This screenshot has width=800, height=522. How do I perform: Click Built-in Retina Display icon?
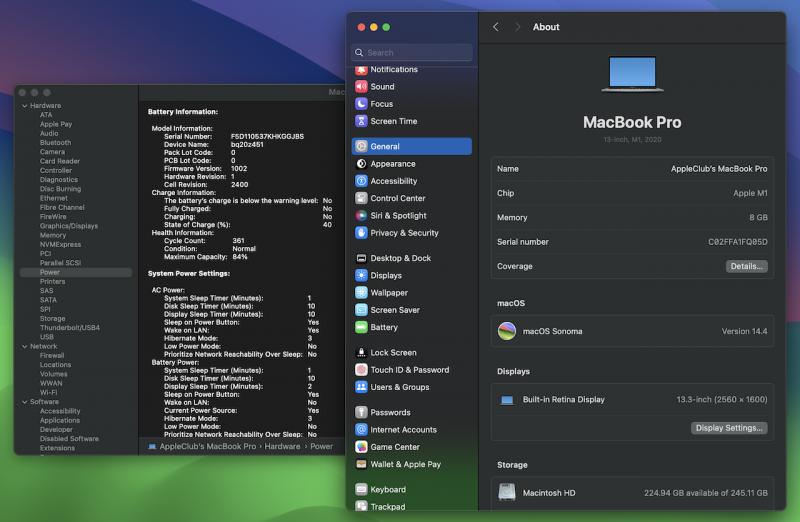click(507, 400)
